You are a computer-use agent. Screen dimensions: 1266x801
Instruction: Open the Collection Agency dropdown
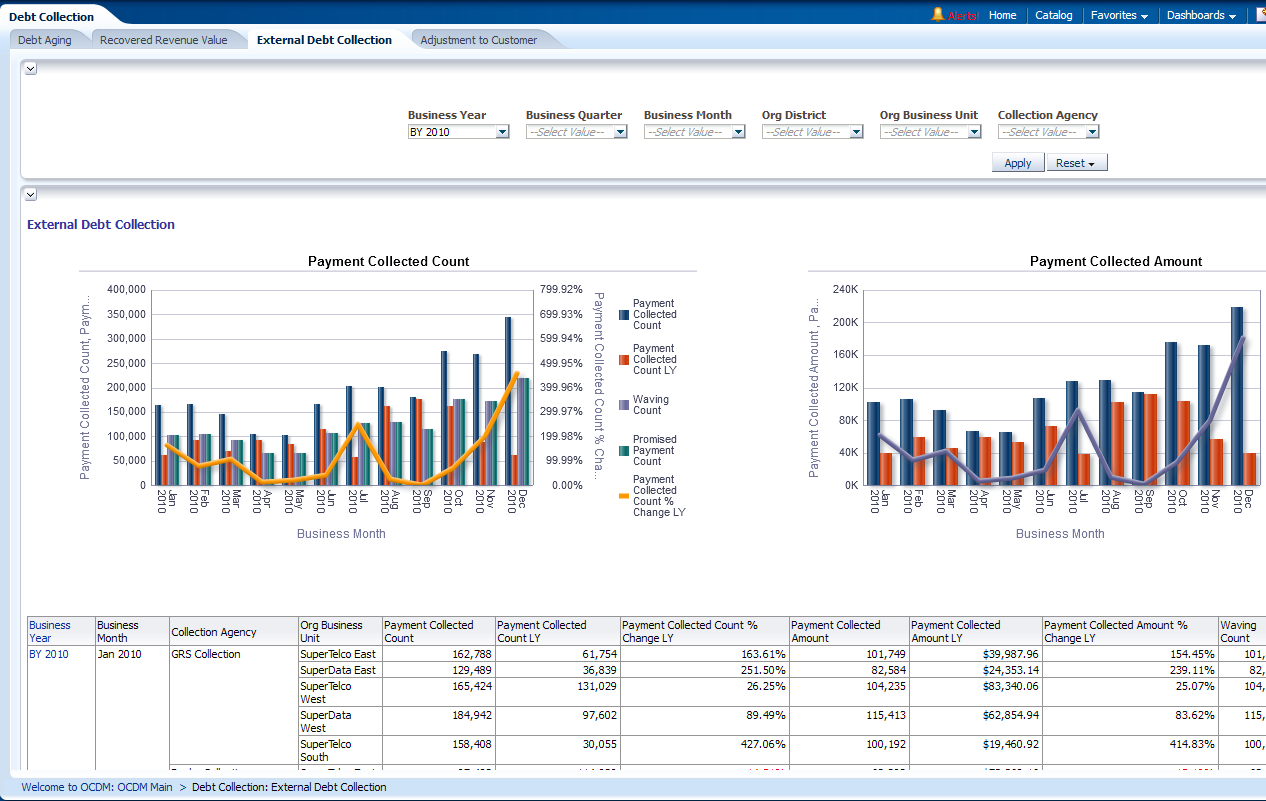tap(1092, 132)
